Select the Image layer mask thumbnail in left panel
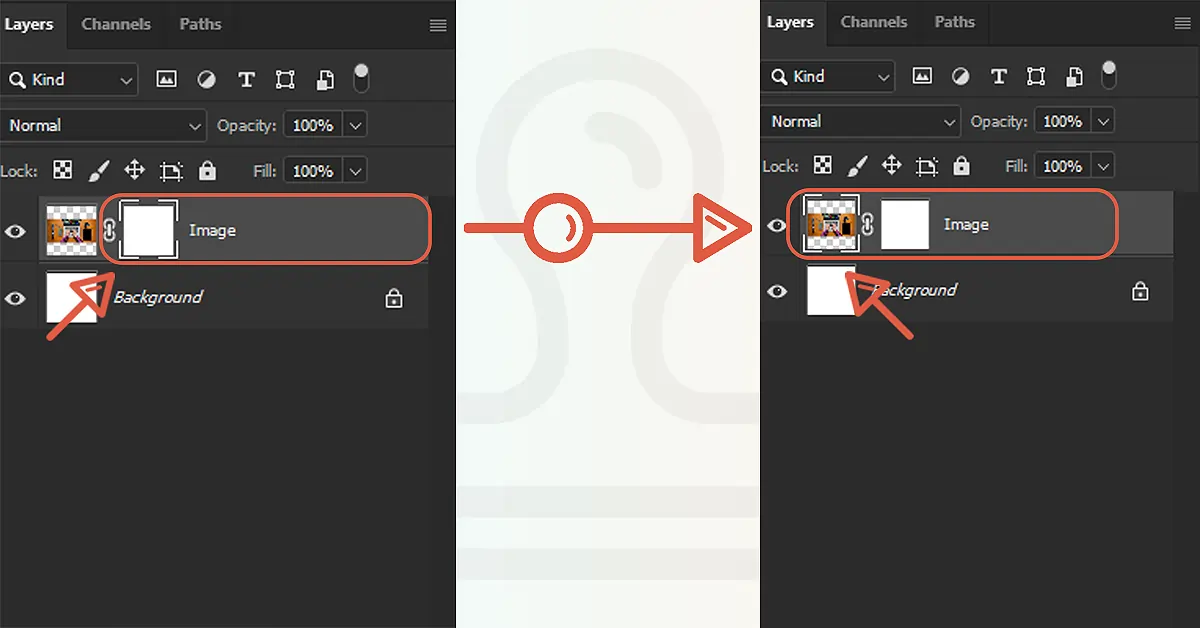Viewport: 1200px width, 628px height. (x=148, y=231)
